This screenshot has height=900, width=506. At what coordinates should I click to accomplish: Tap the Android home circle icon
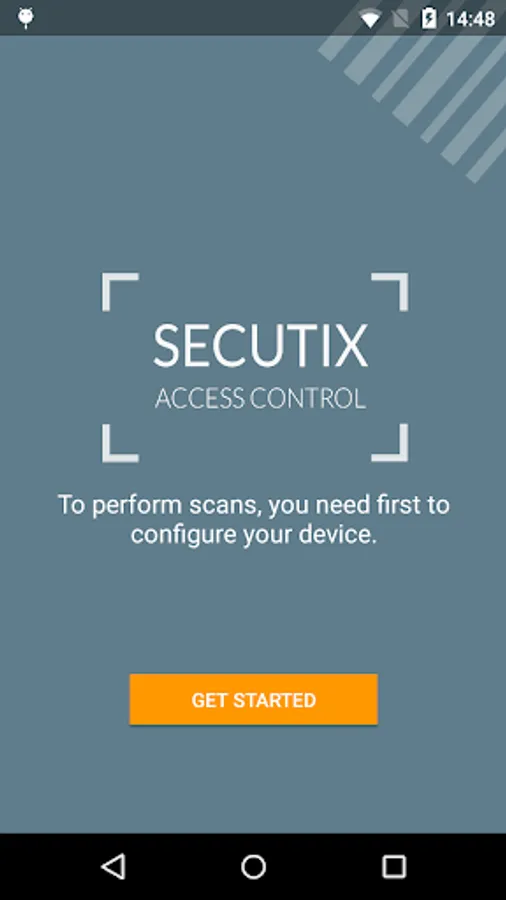[x=253, y=867]
